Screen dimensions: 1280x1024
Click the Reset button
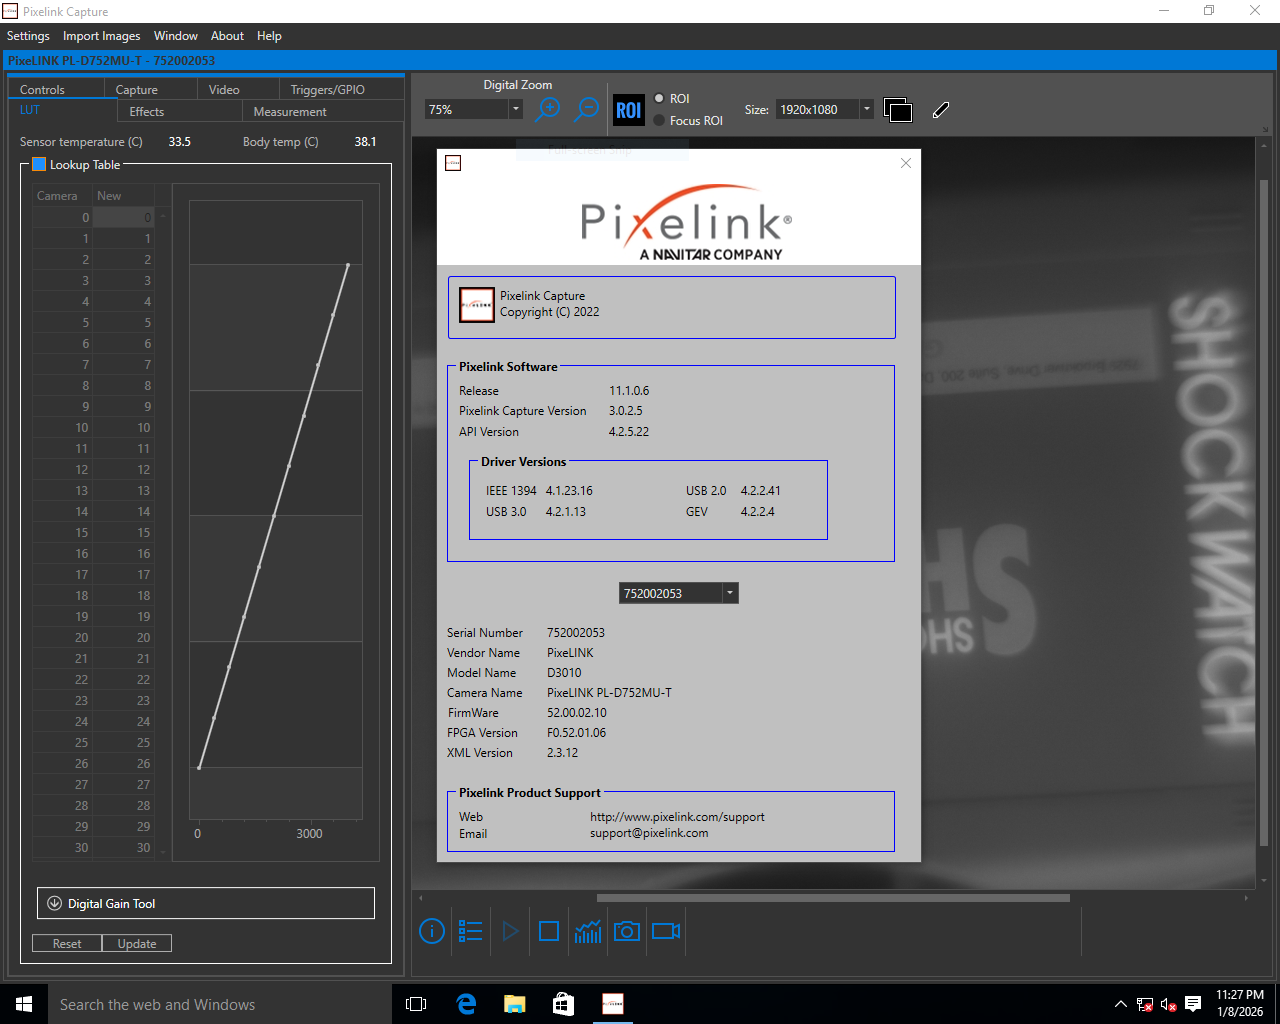tap(67, 943)
